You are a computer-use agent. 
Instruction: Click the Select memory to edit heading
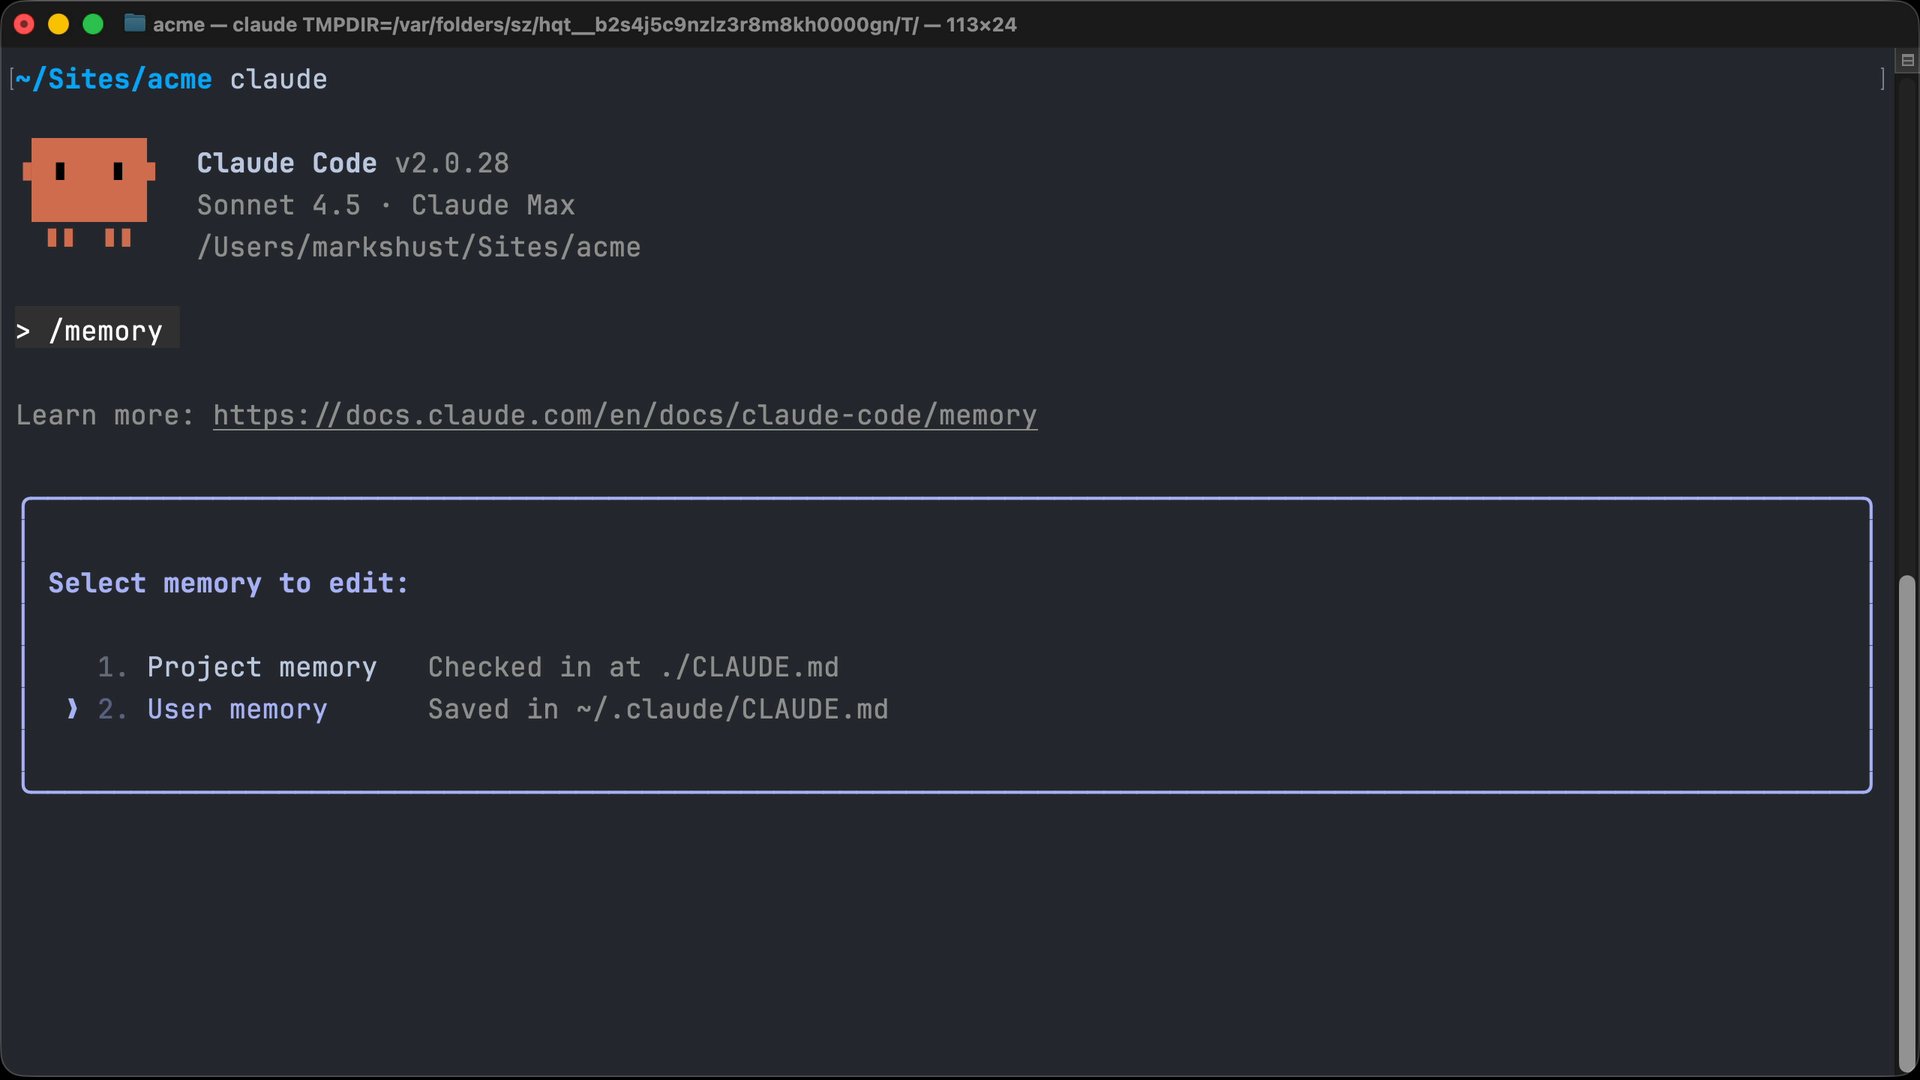228,583
